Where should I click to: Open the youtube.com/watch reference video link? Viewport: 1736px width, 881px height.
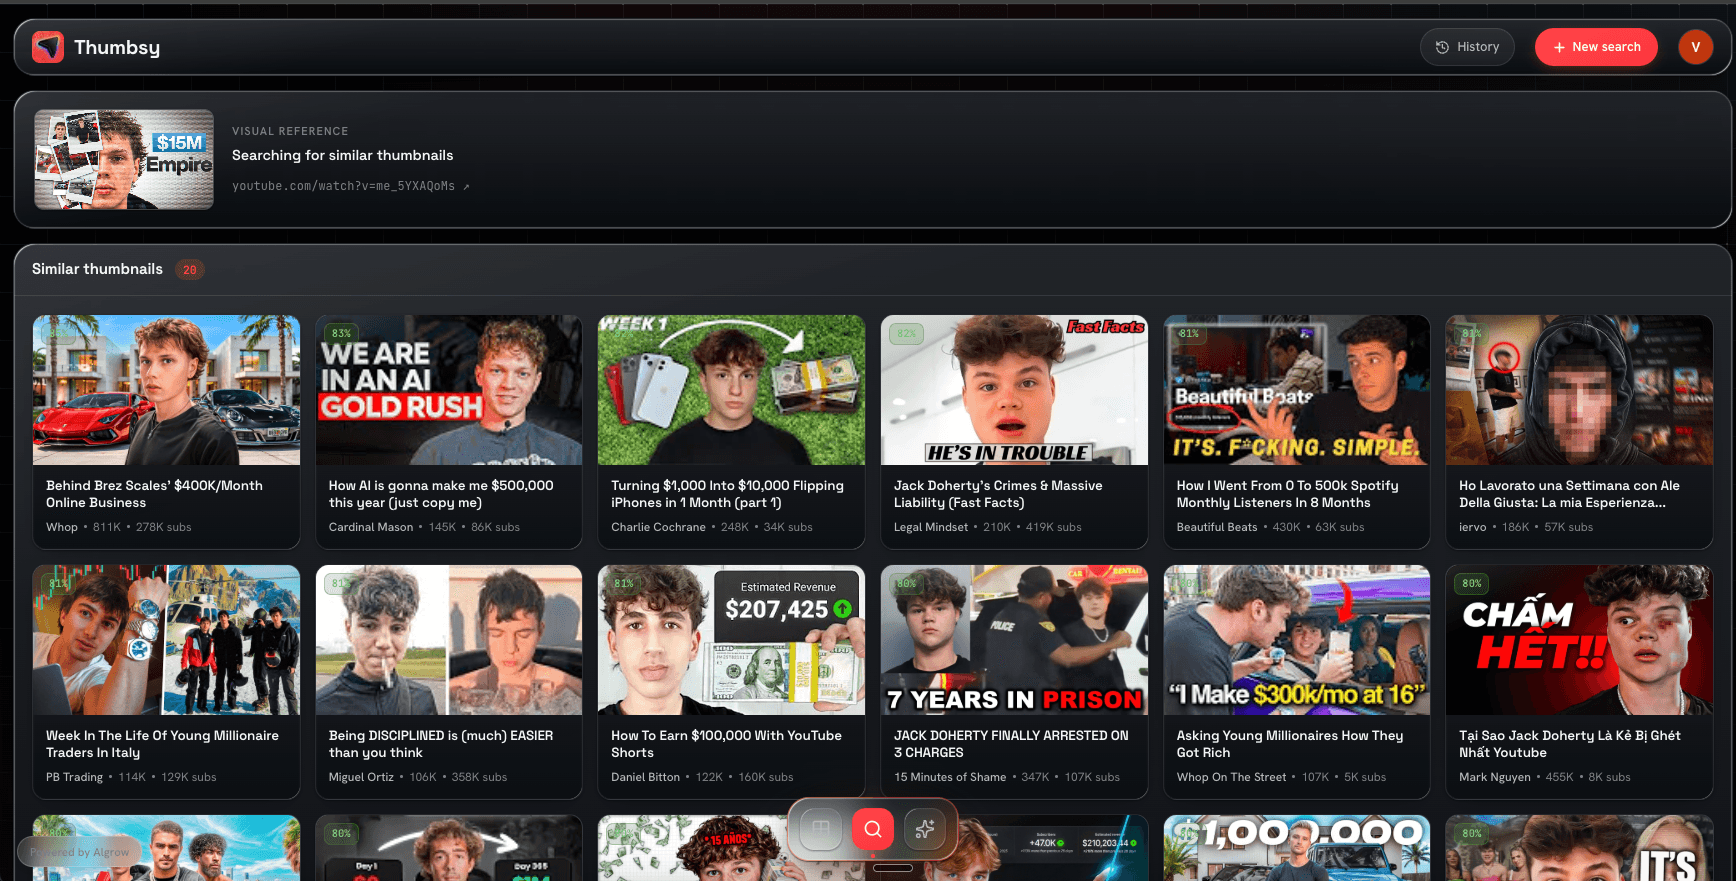[351, 186]
